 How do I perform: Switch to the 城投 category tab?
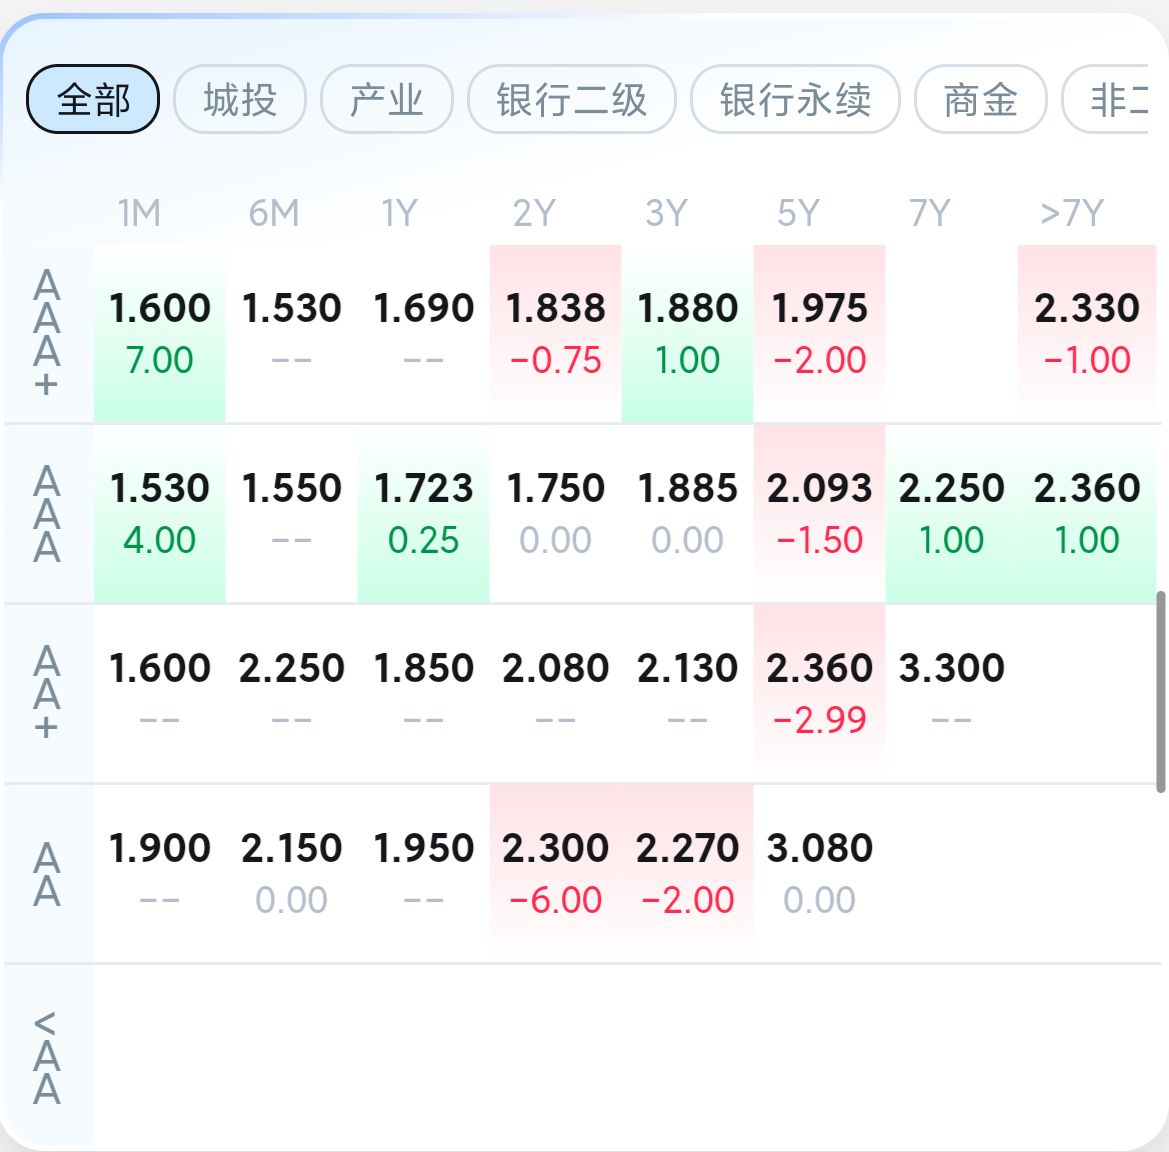tap(240, 99)
